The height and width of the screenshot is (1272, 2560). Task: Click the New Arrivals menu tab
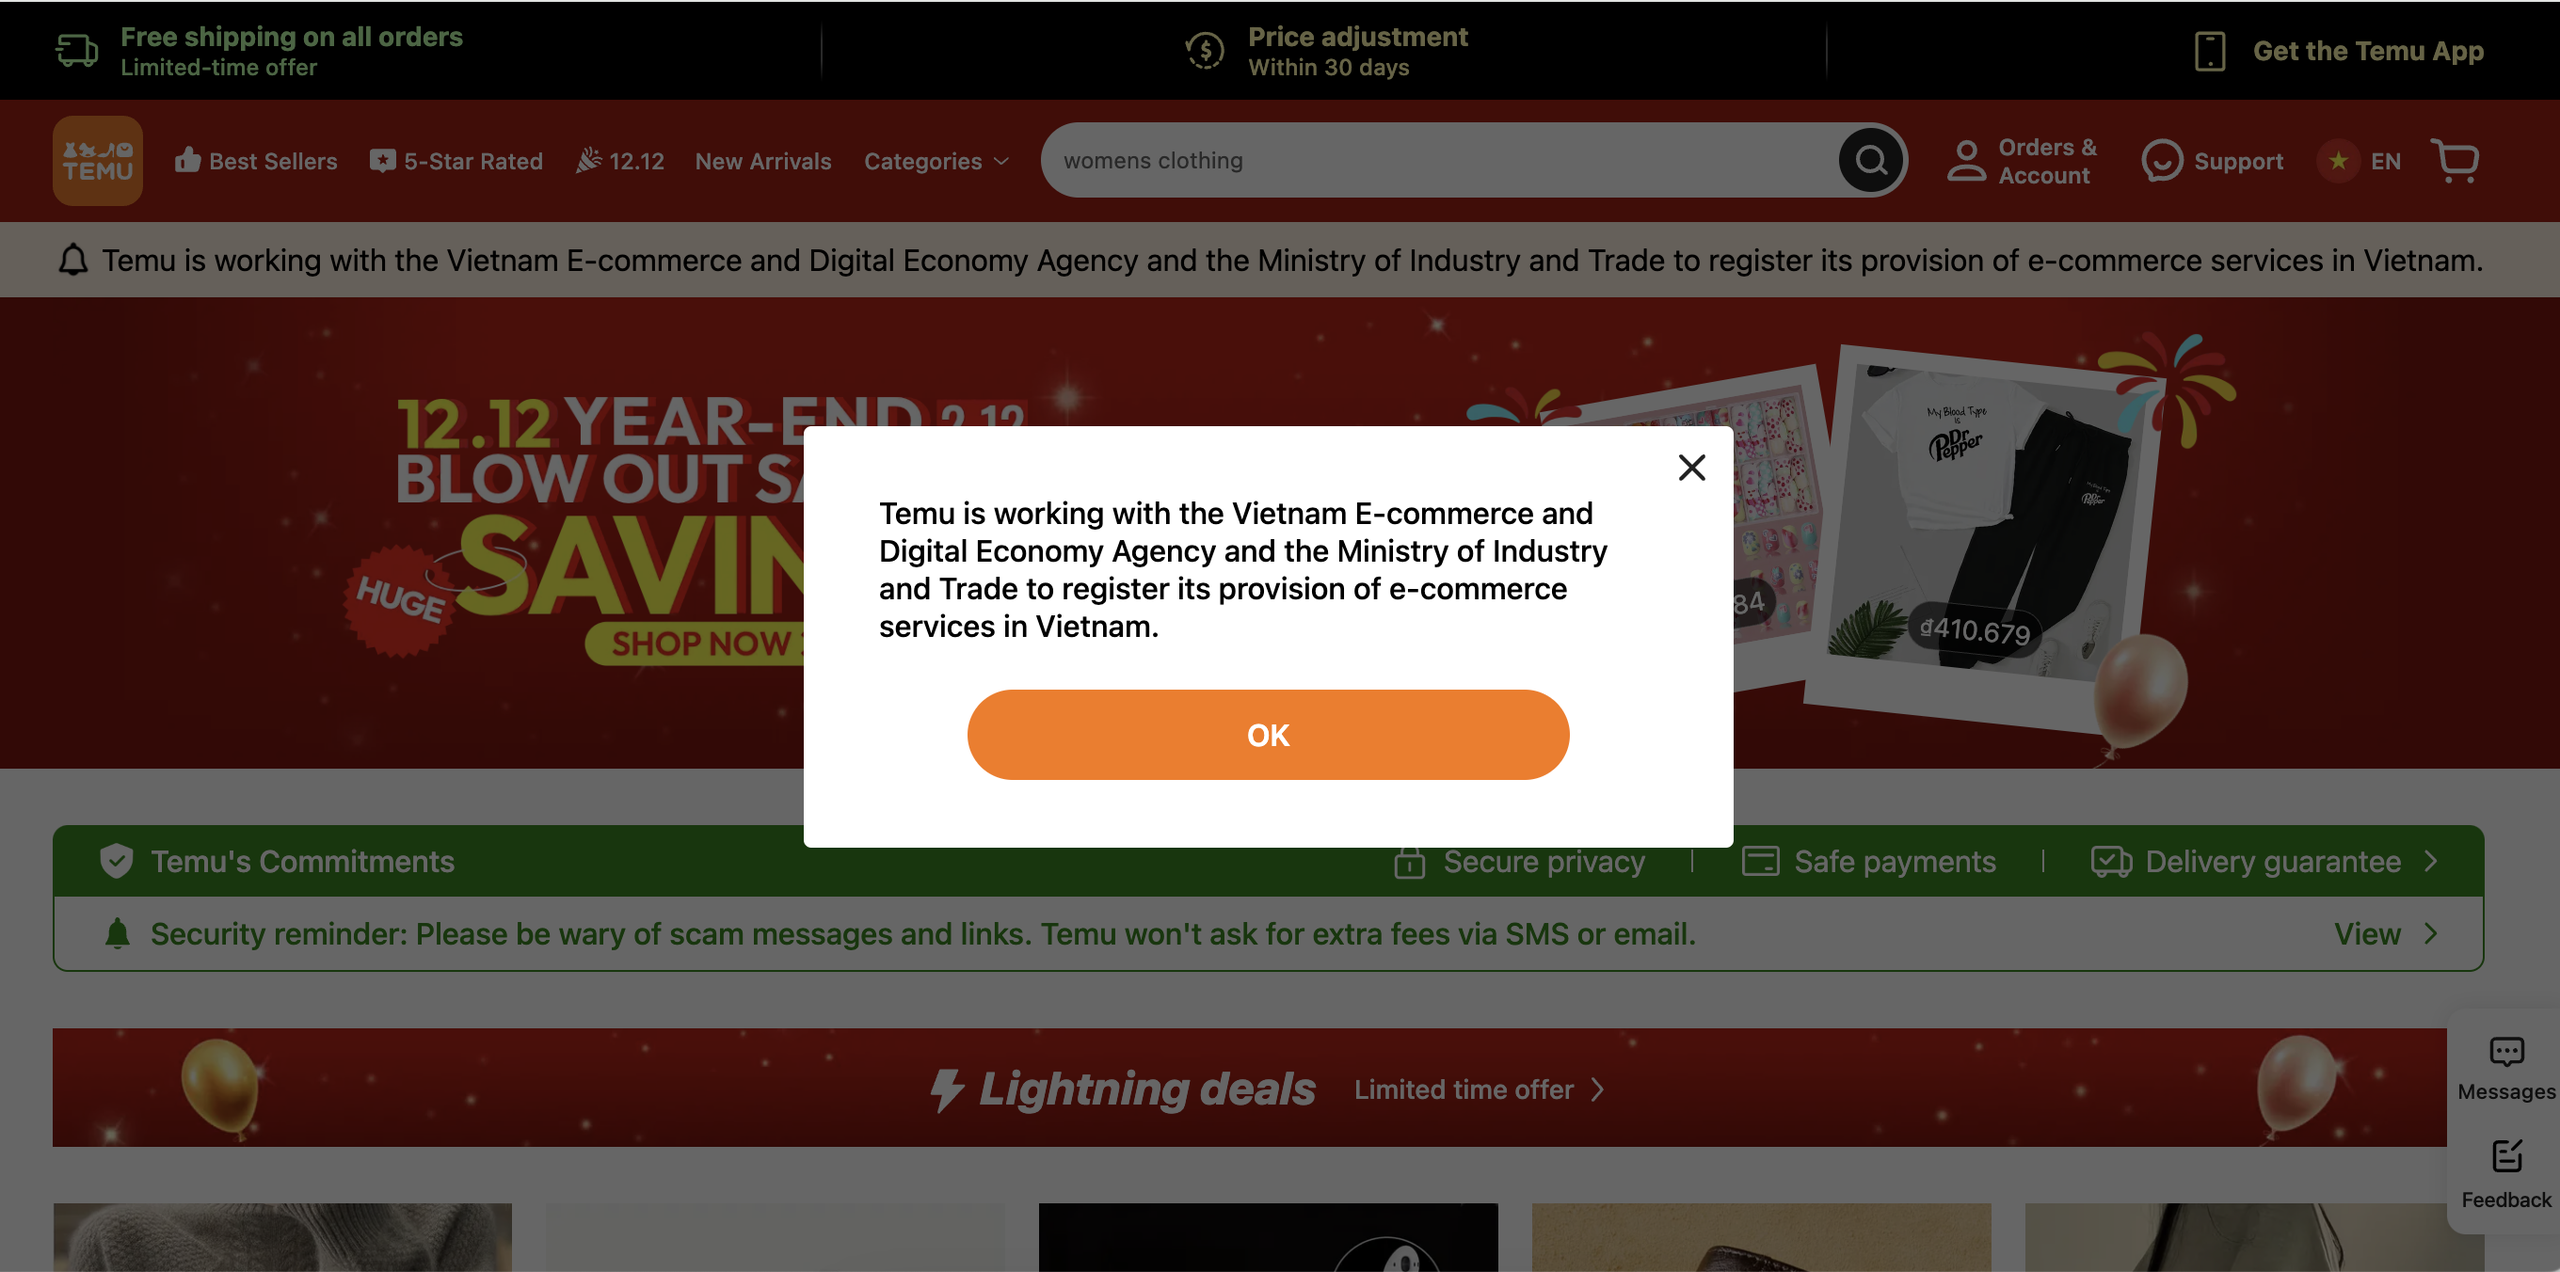[762, 158]
